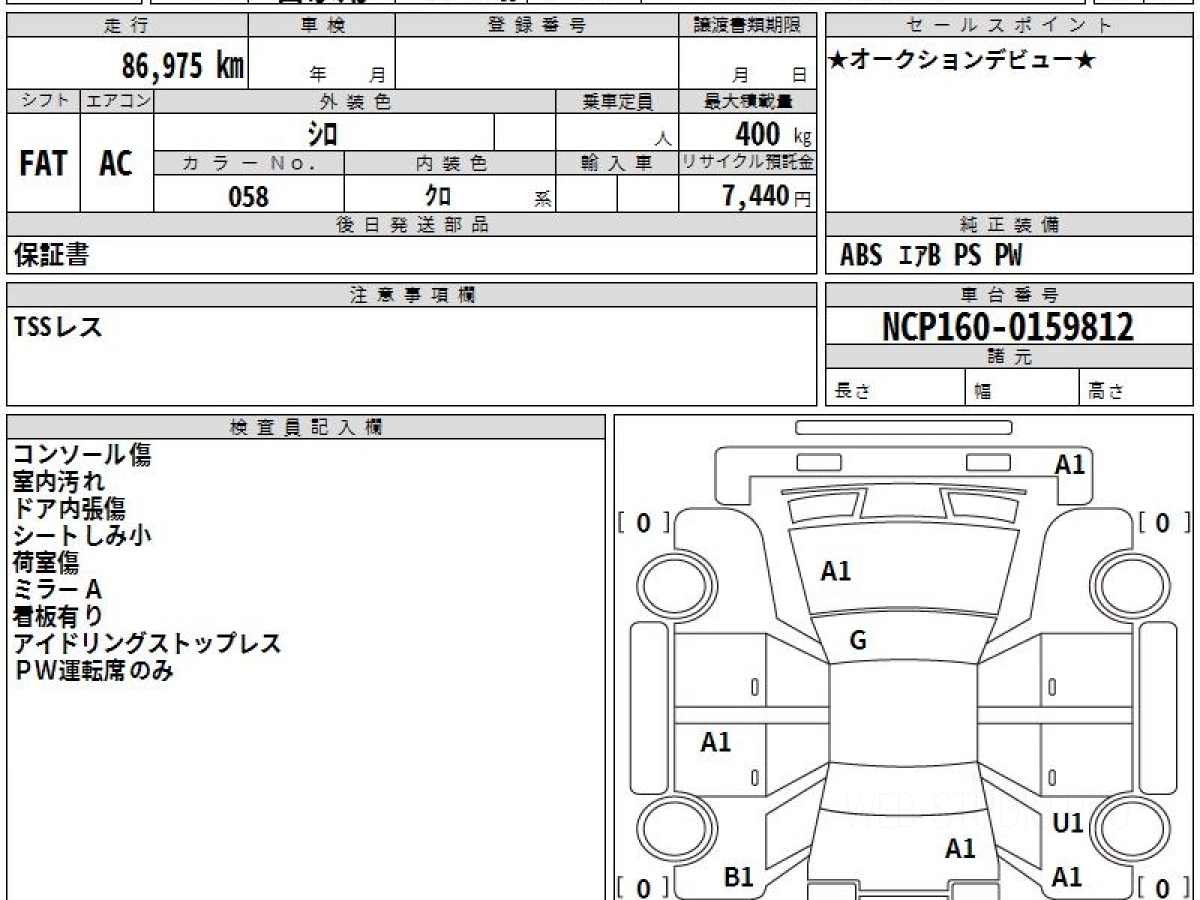Click the G mark on the car roof
This screenshot has height=900, width=1200.
click(858, 642)
